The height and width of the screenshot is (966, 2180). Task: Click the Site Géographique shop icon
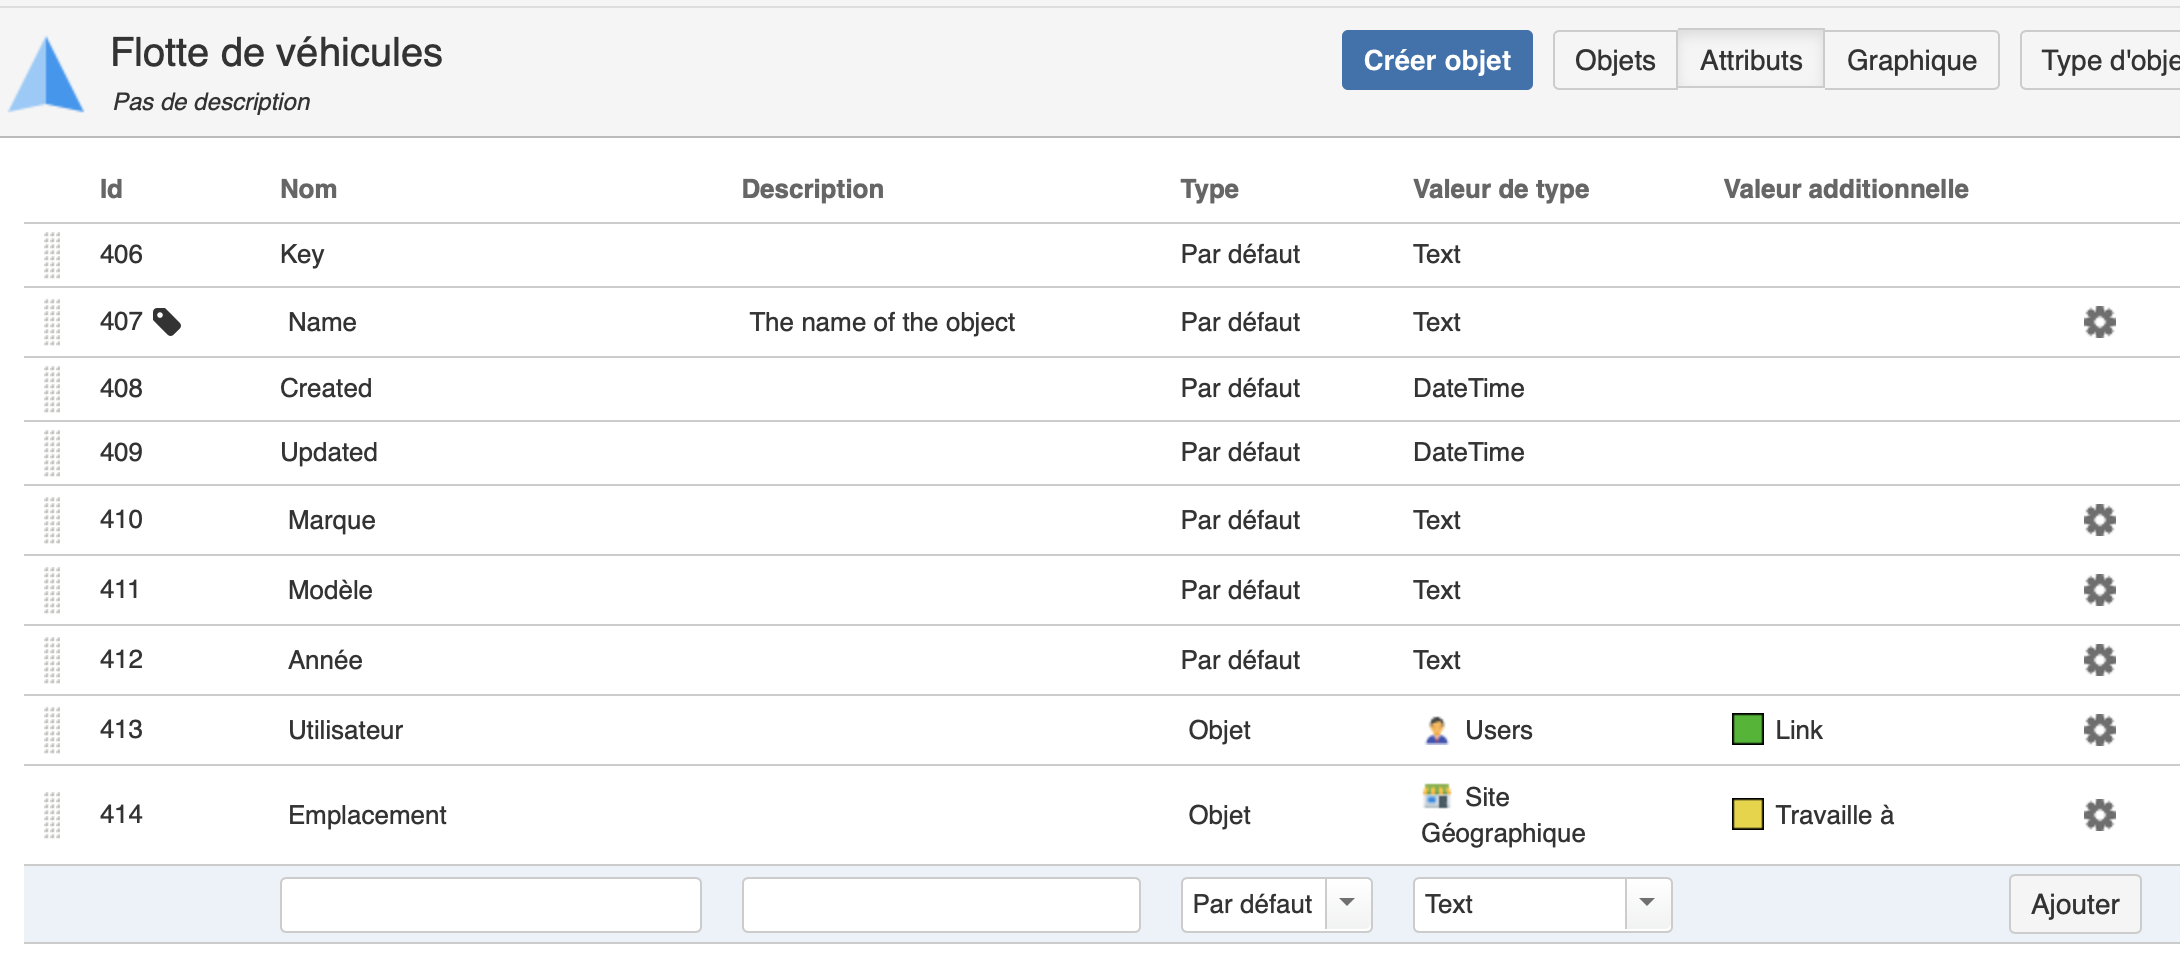[1437, 796]
